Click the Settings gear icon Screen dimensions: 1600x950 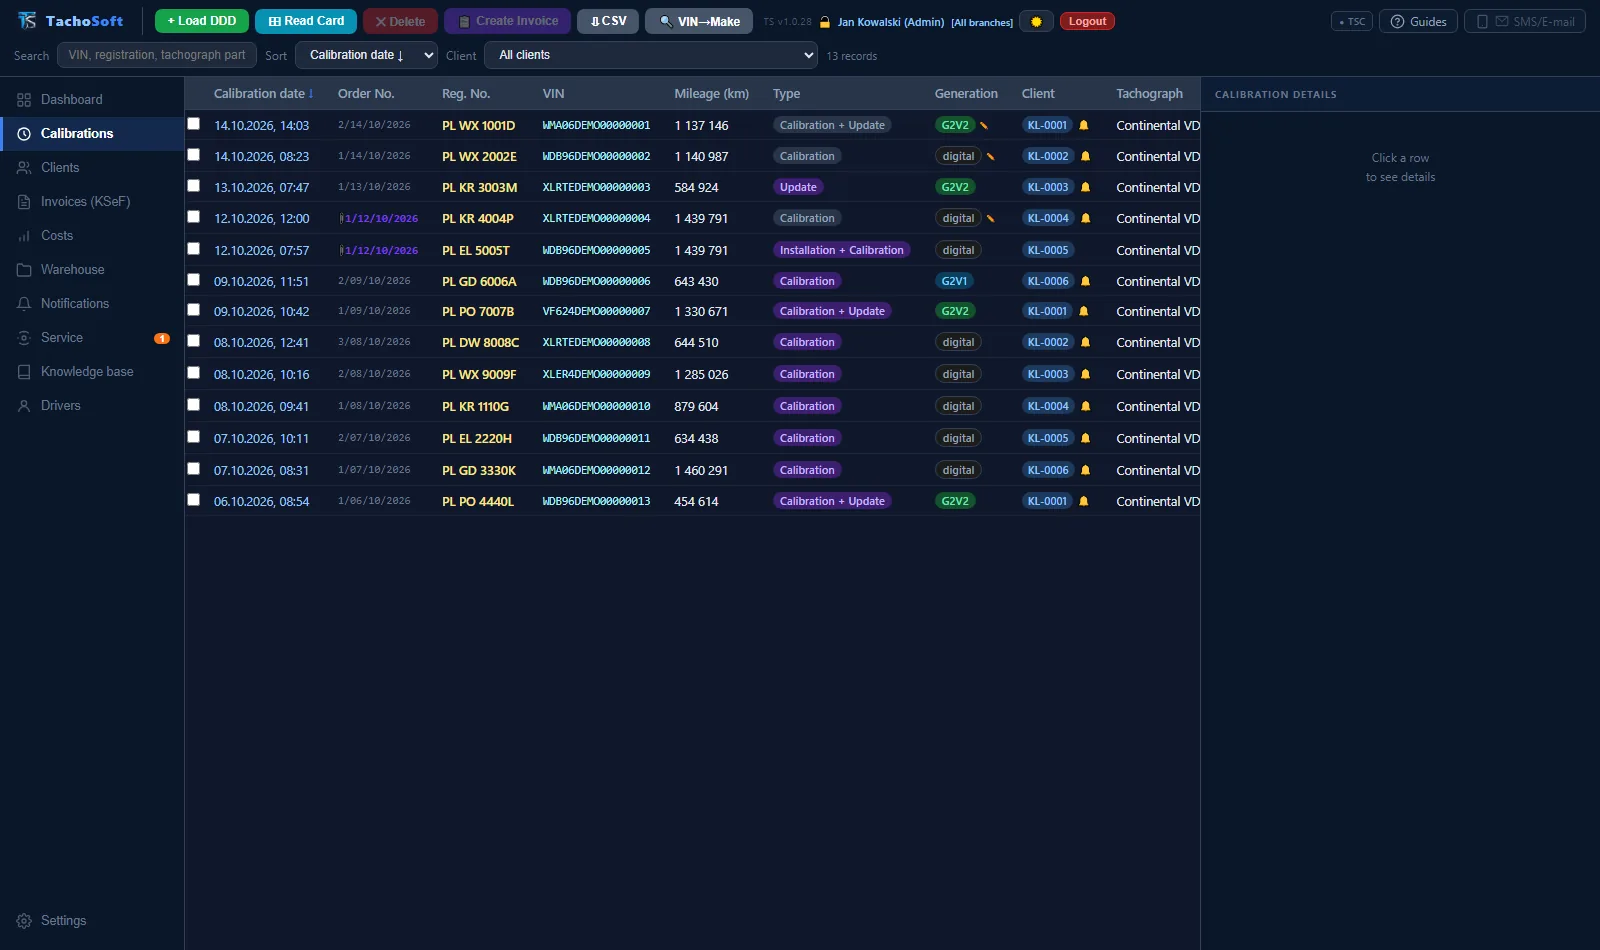click(x=24, y=921)
